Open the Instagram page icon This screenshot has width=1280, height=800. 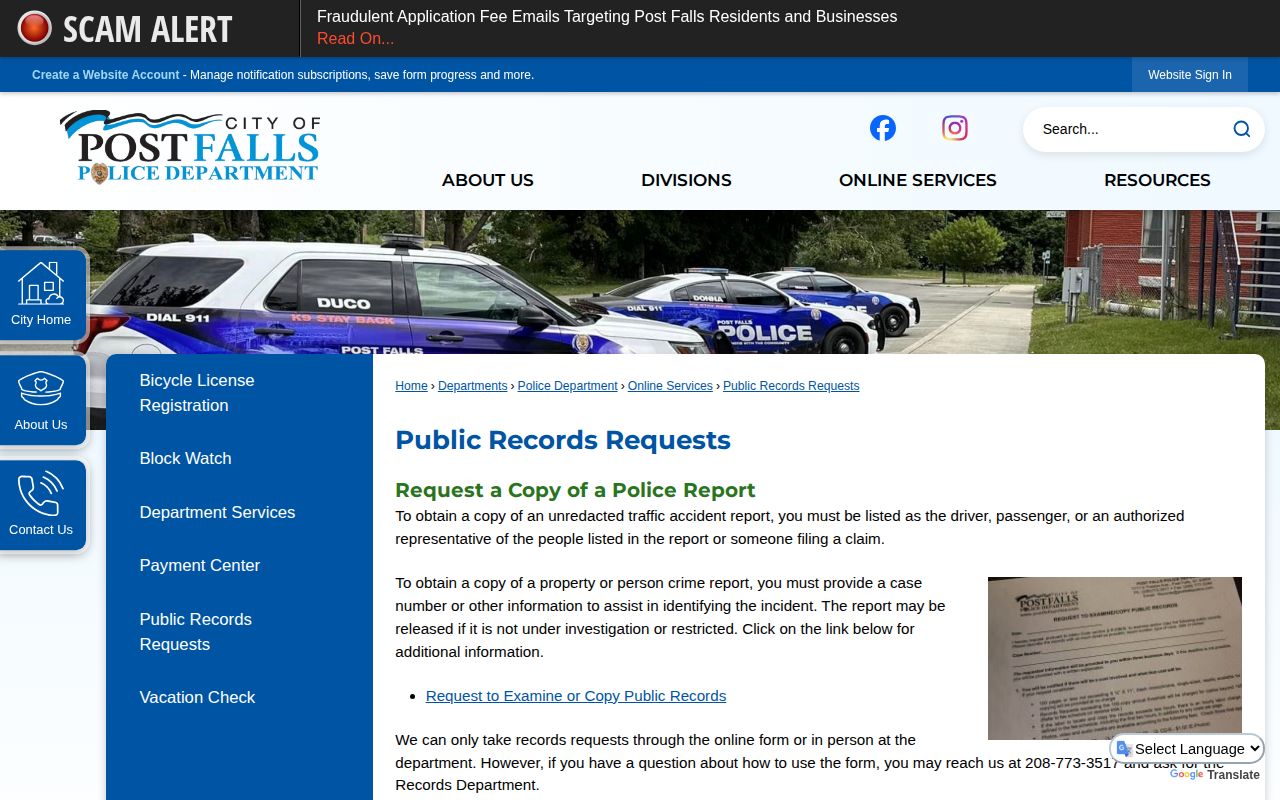(955, 128)
